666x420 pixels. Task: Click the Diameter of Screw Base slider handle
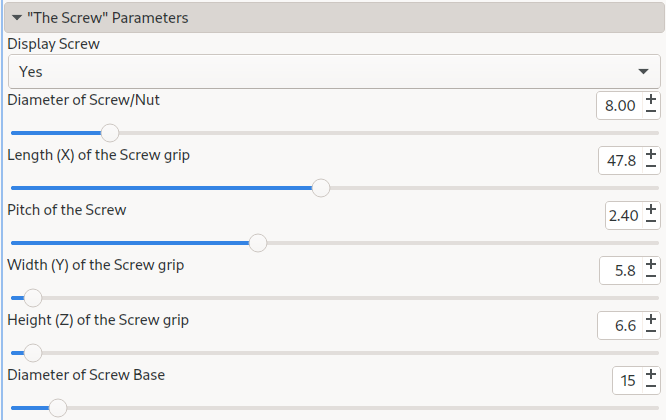tap(58, 408)
